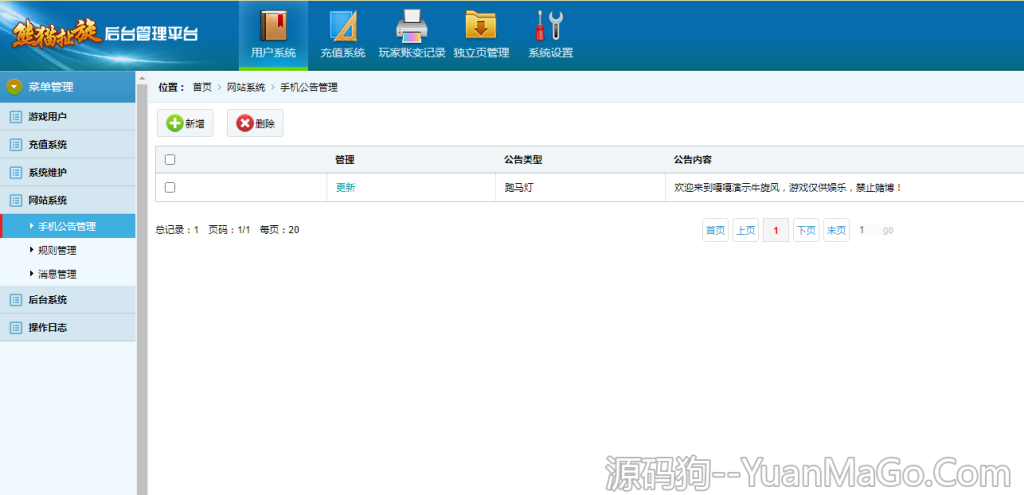Screen dimensions: 1024x495
Task: Click the 管理 column header
Action: pyautogui.click(x=345, y=159)
